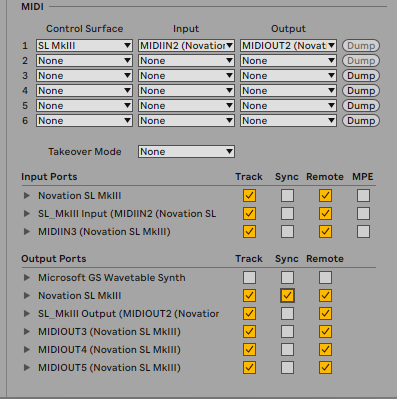Viewport: 397px width, 399px height.
Task: Open Output dropdown in row 3
Action: (x=288, y=76)
